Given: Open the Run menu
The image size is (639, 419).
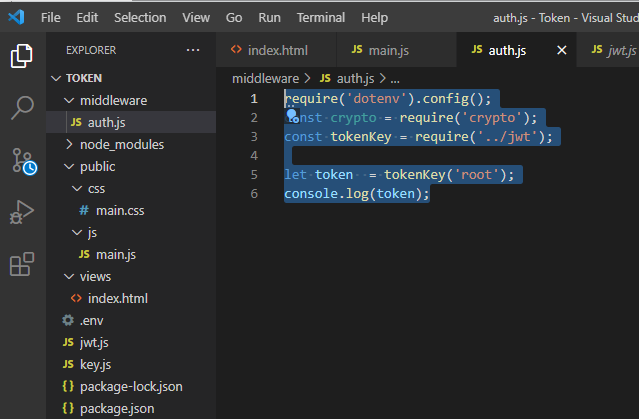Looking at the screenshot, I should [x=269, y=18].
